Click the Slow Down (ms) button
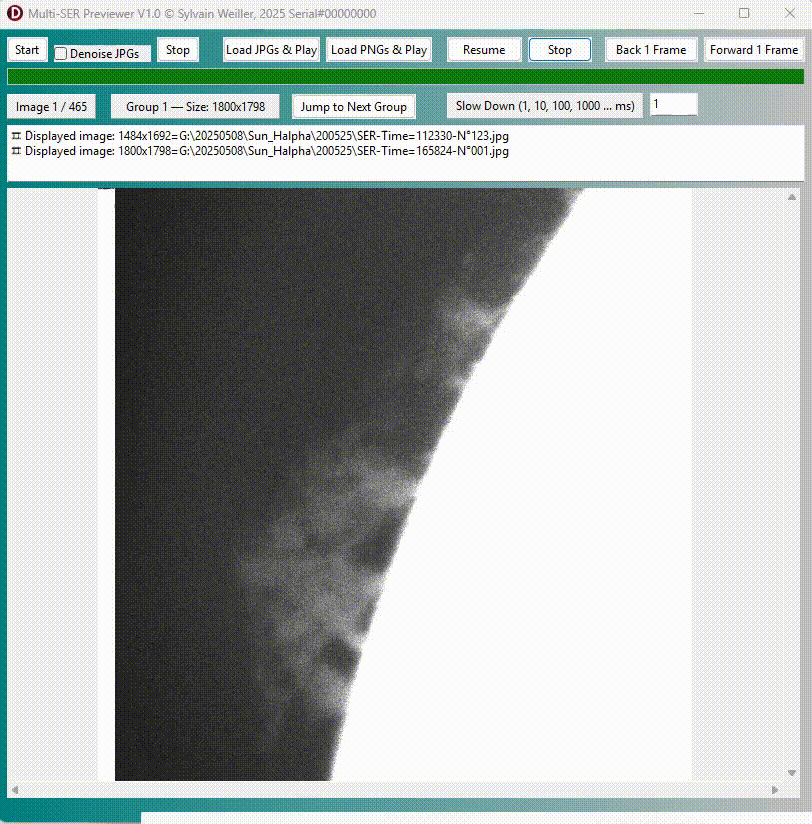 click(x=545, y=106)
